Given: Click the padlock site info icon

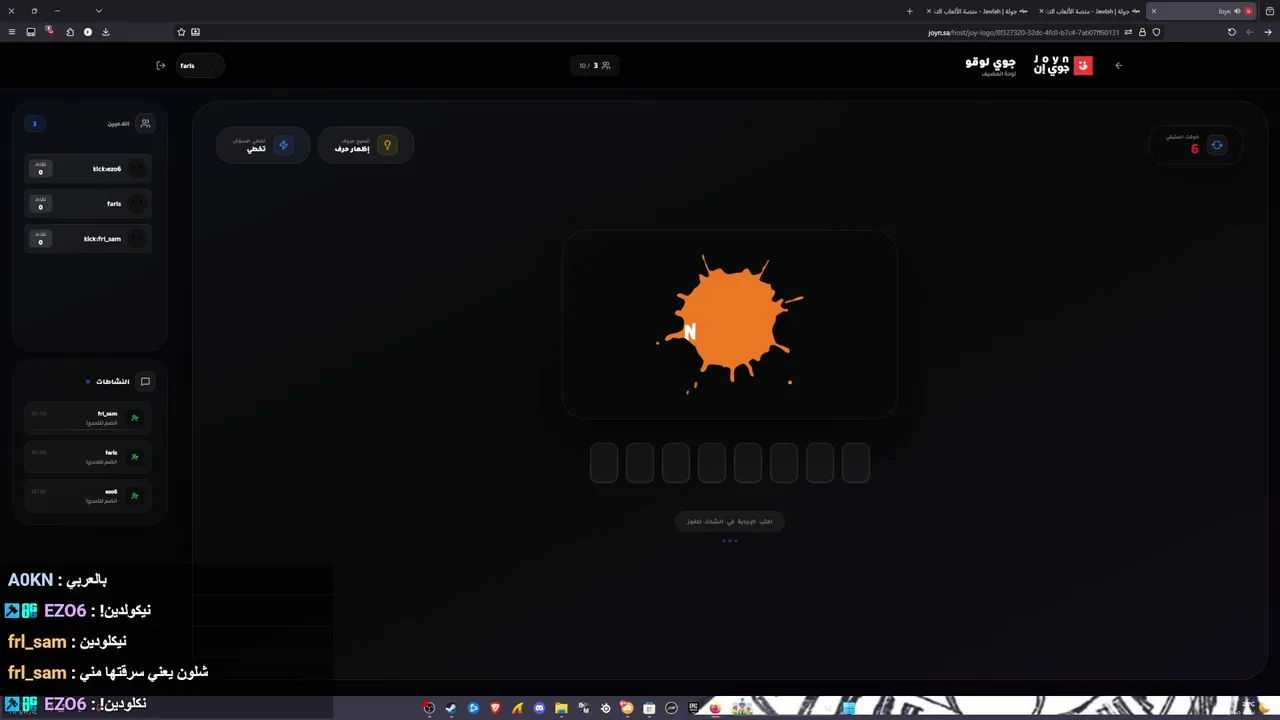Looking at the screenshot, I should [1142, 32].
